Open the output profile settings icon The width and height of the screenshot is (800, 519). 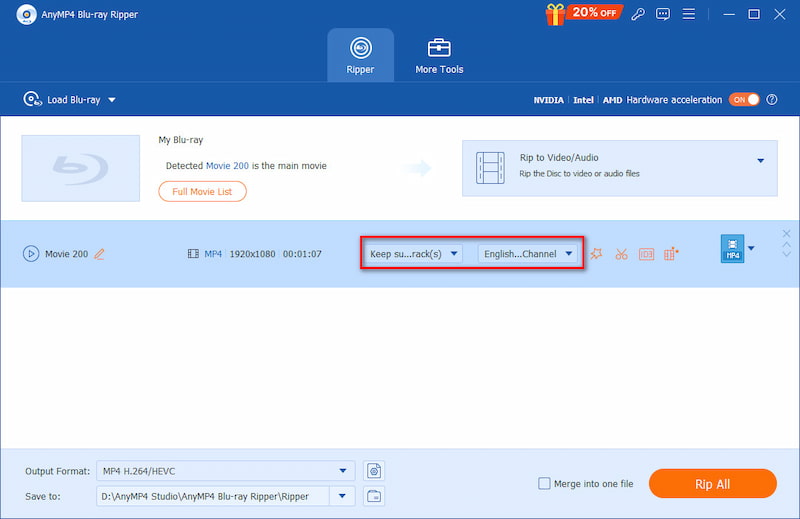(x=374, y=471)
